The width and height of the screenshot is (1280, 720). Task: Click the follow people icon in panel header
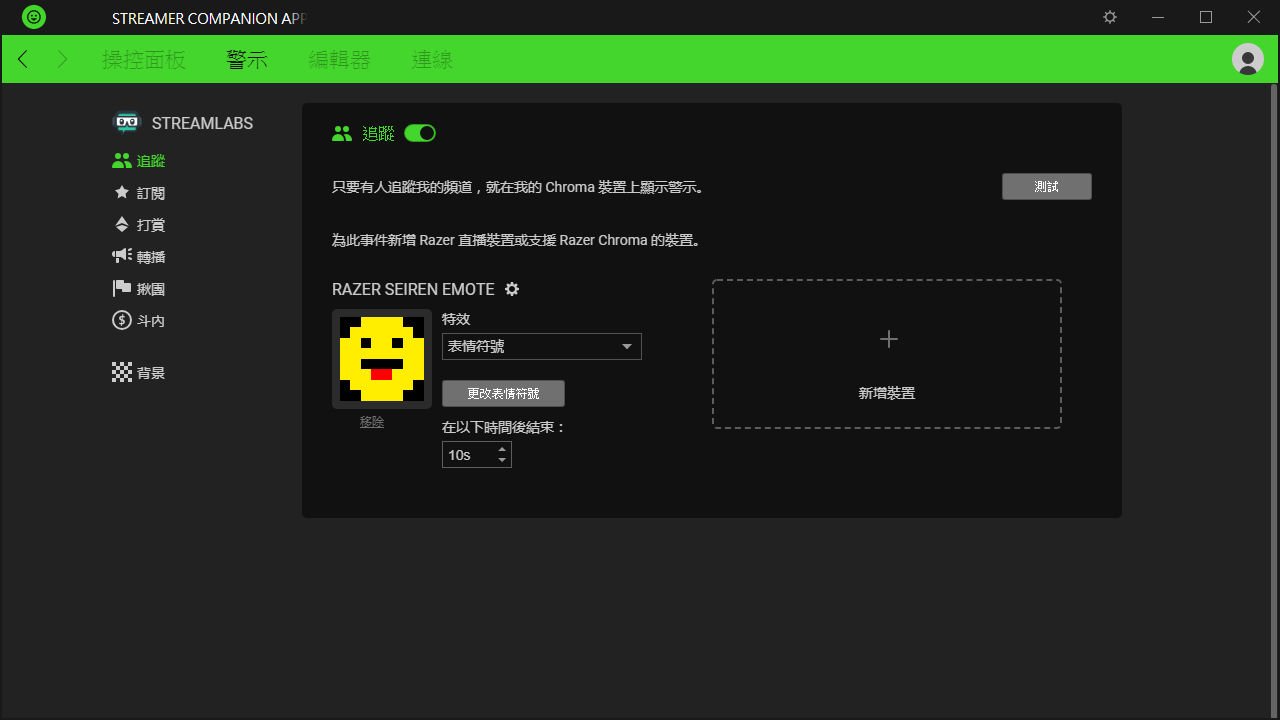342,133
